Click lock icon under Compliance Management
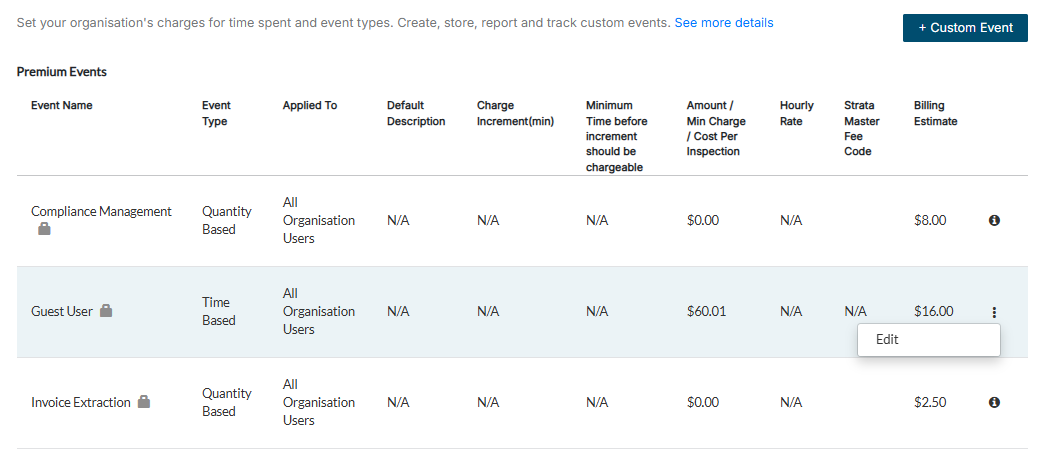This screenshot has height=453, width=1044. click(44, 229)
